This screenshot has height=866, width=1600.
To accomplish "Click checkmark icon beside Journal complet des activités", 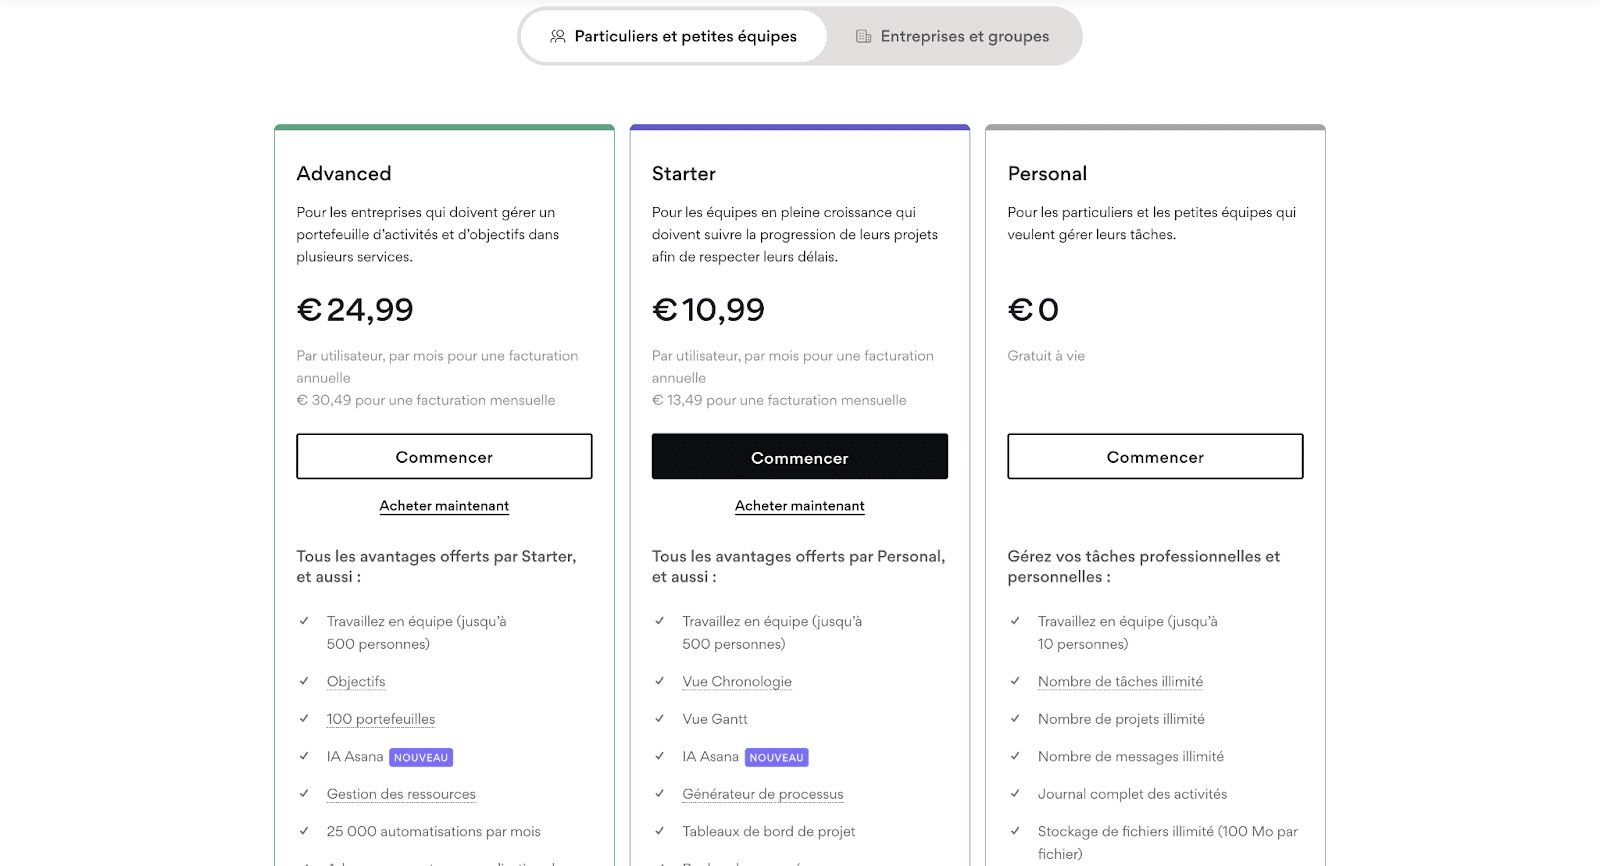I will tap(1015, 794).
